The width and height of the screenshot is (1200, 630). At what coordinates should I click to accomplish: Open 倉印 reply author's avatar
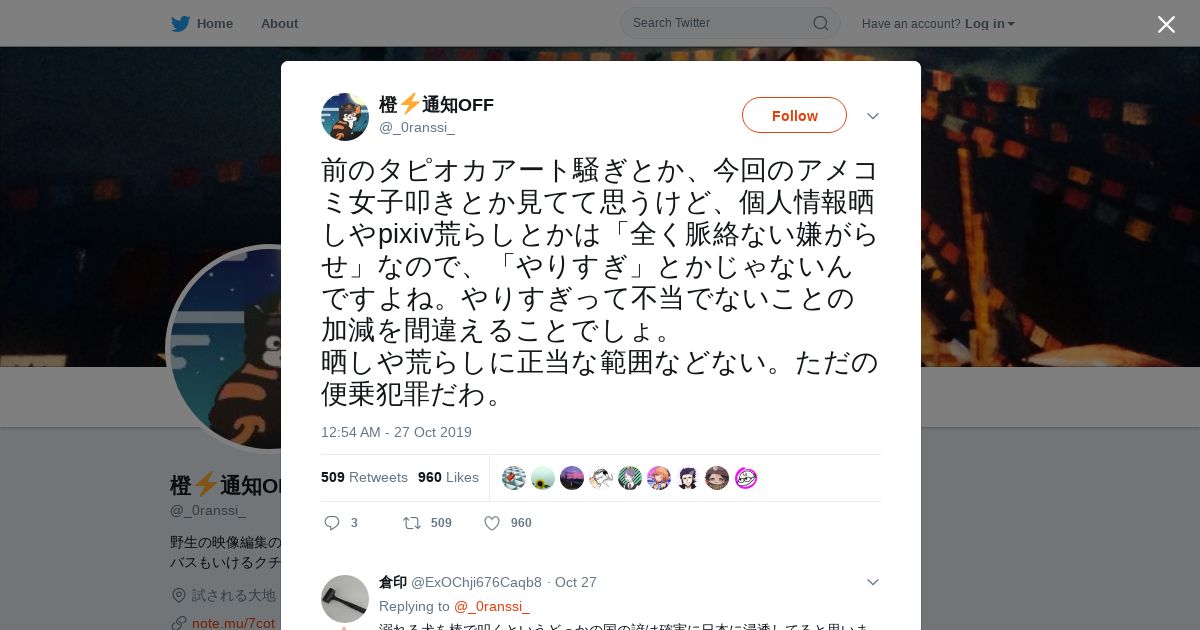(345, 599)
